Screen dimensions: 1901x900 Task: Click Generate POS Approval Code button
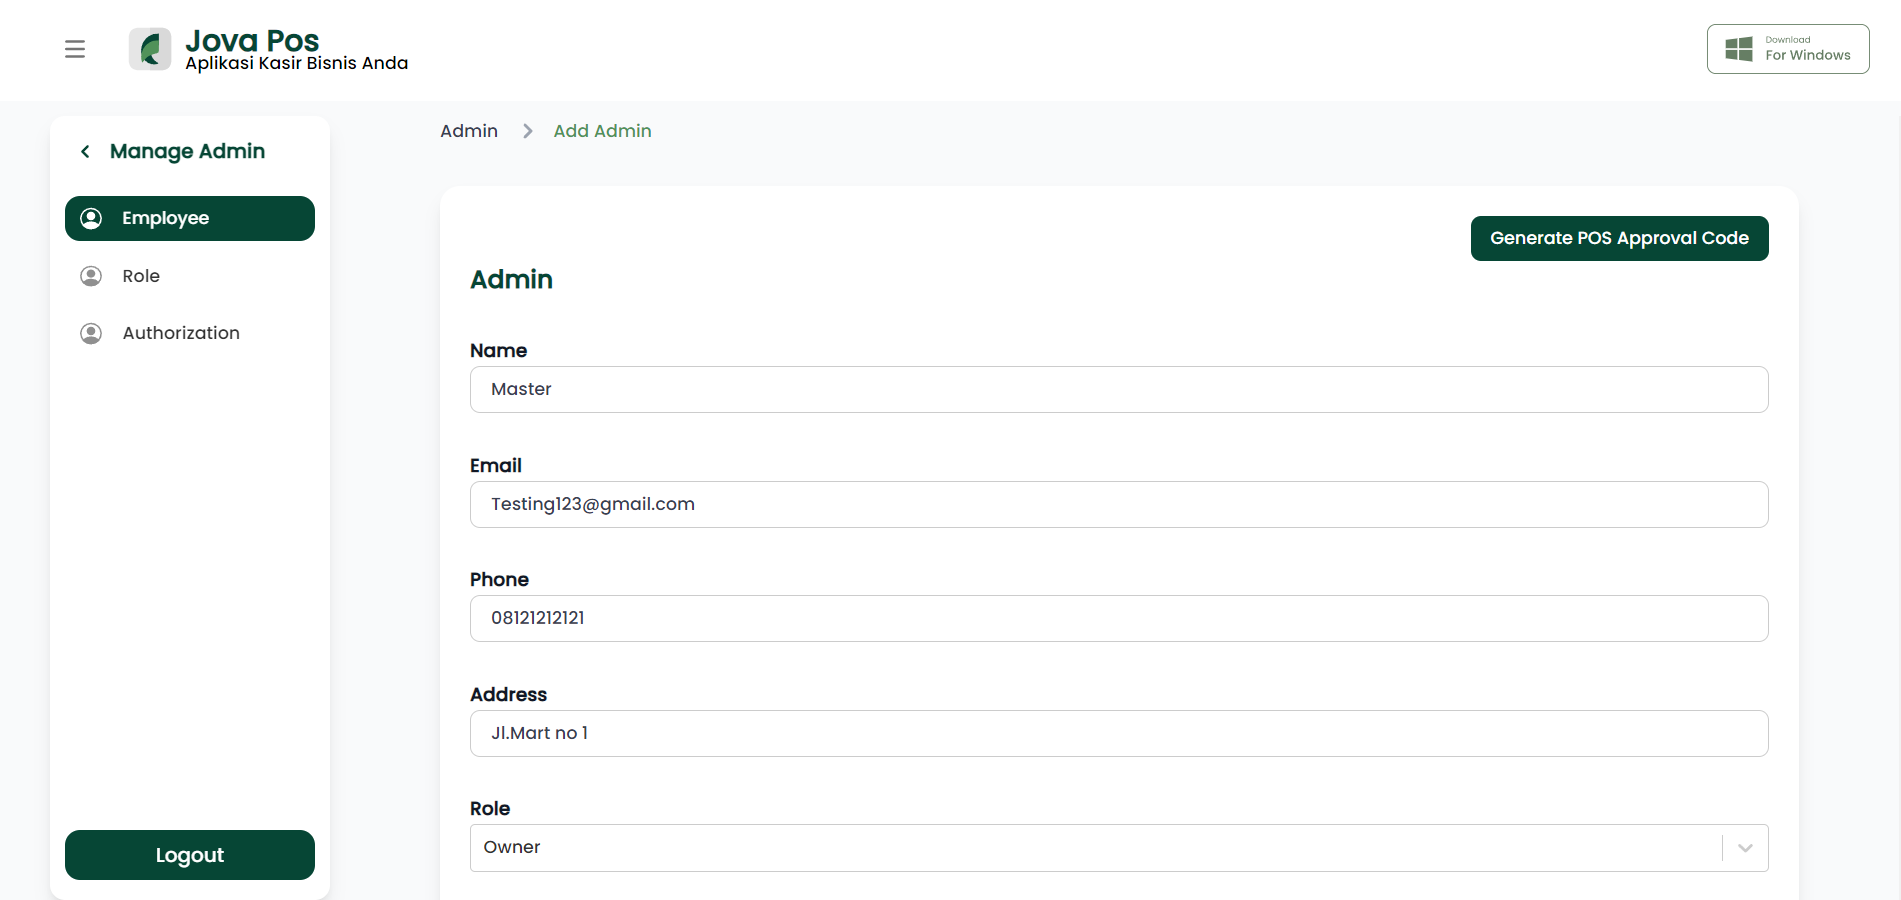[x=1619, y=238]
